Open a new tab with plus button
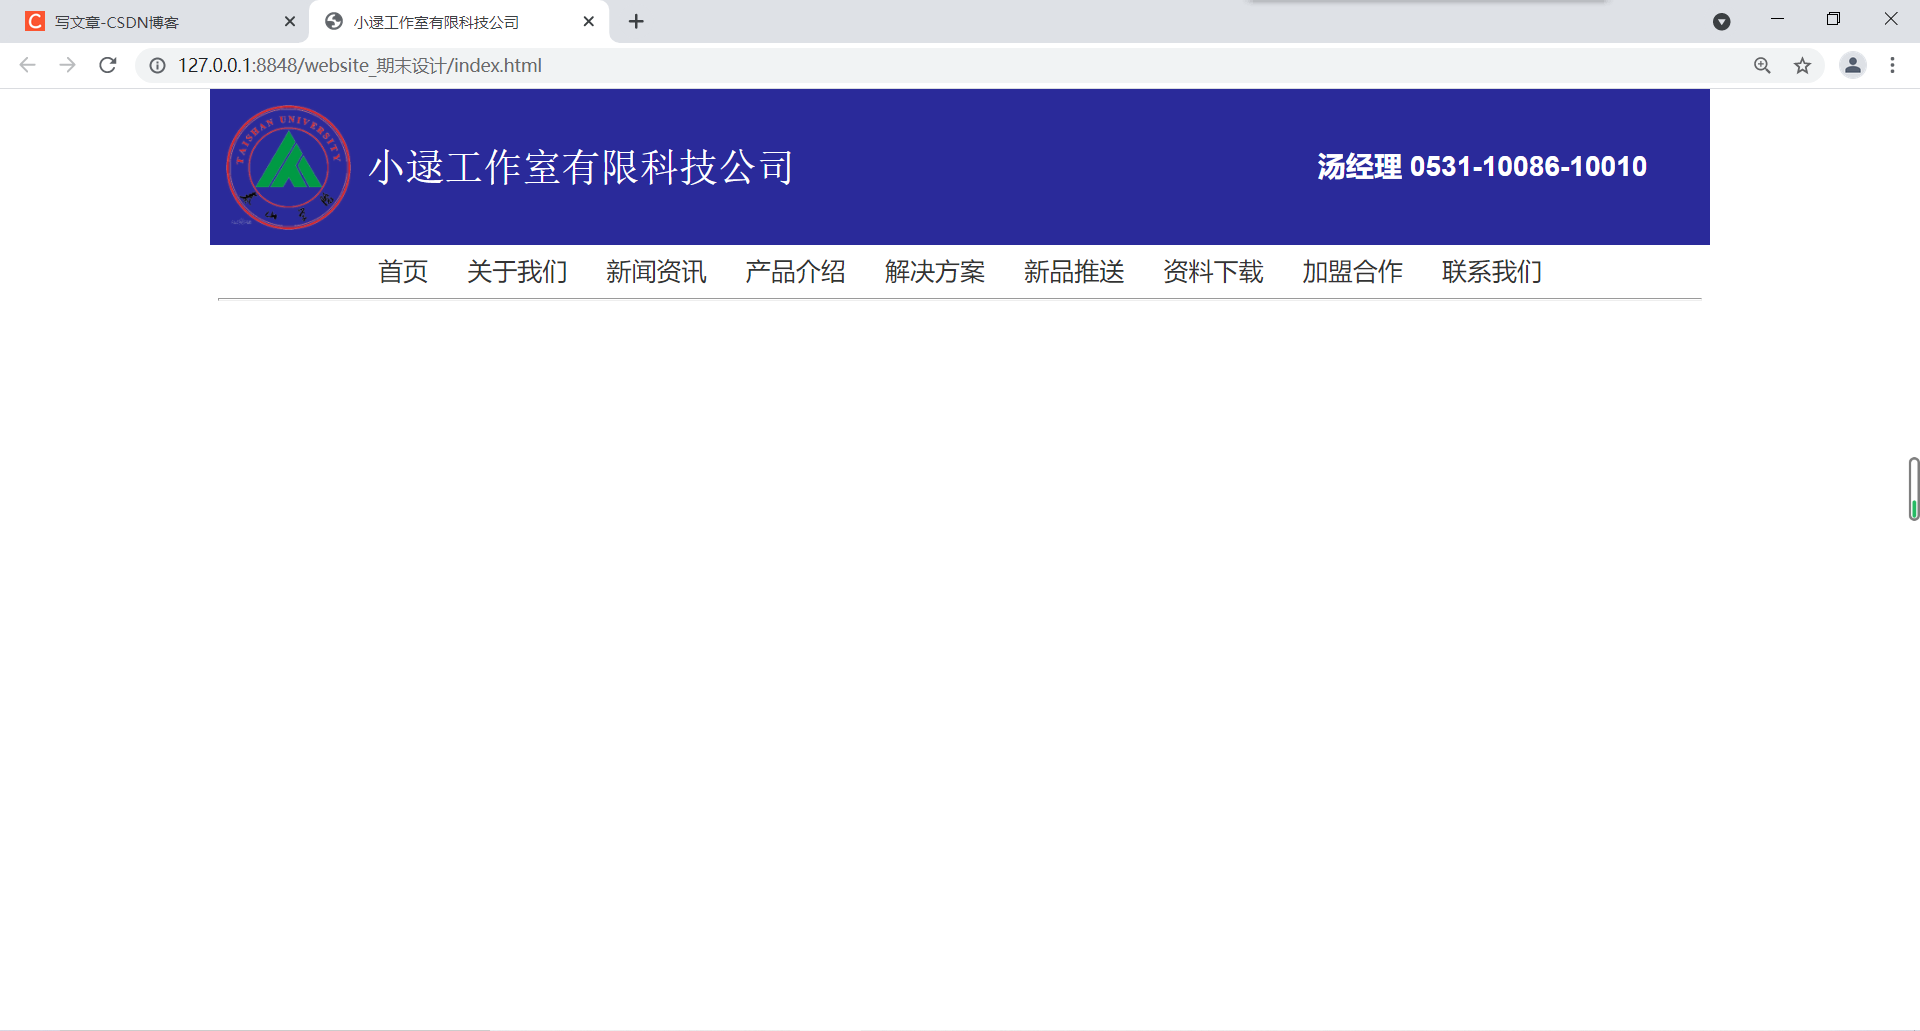Screen dimensions: 1920x1031 click(x=636, y=21)
